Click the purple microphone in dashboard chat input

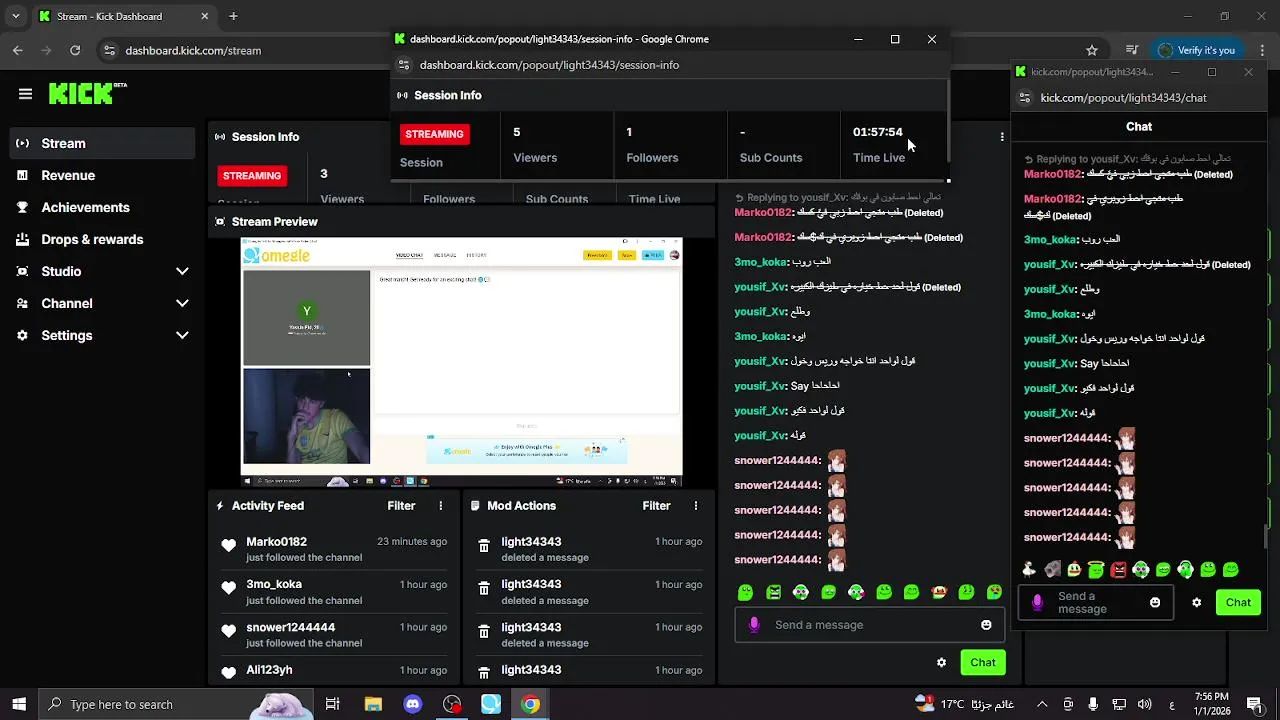(753, 625)
